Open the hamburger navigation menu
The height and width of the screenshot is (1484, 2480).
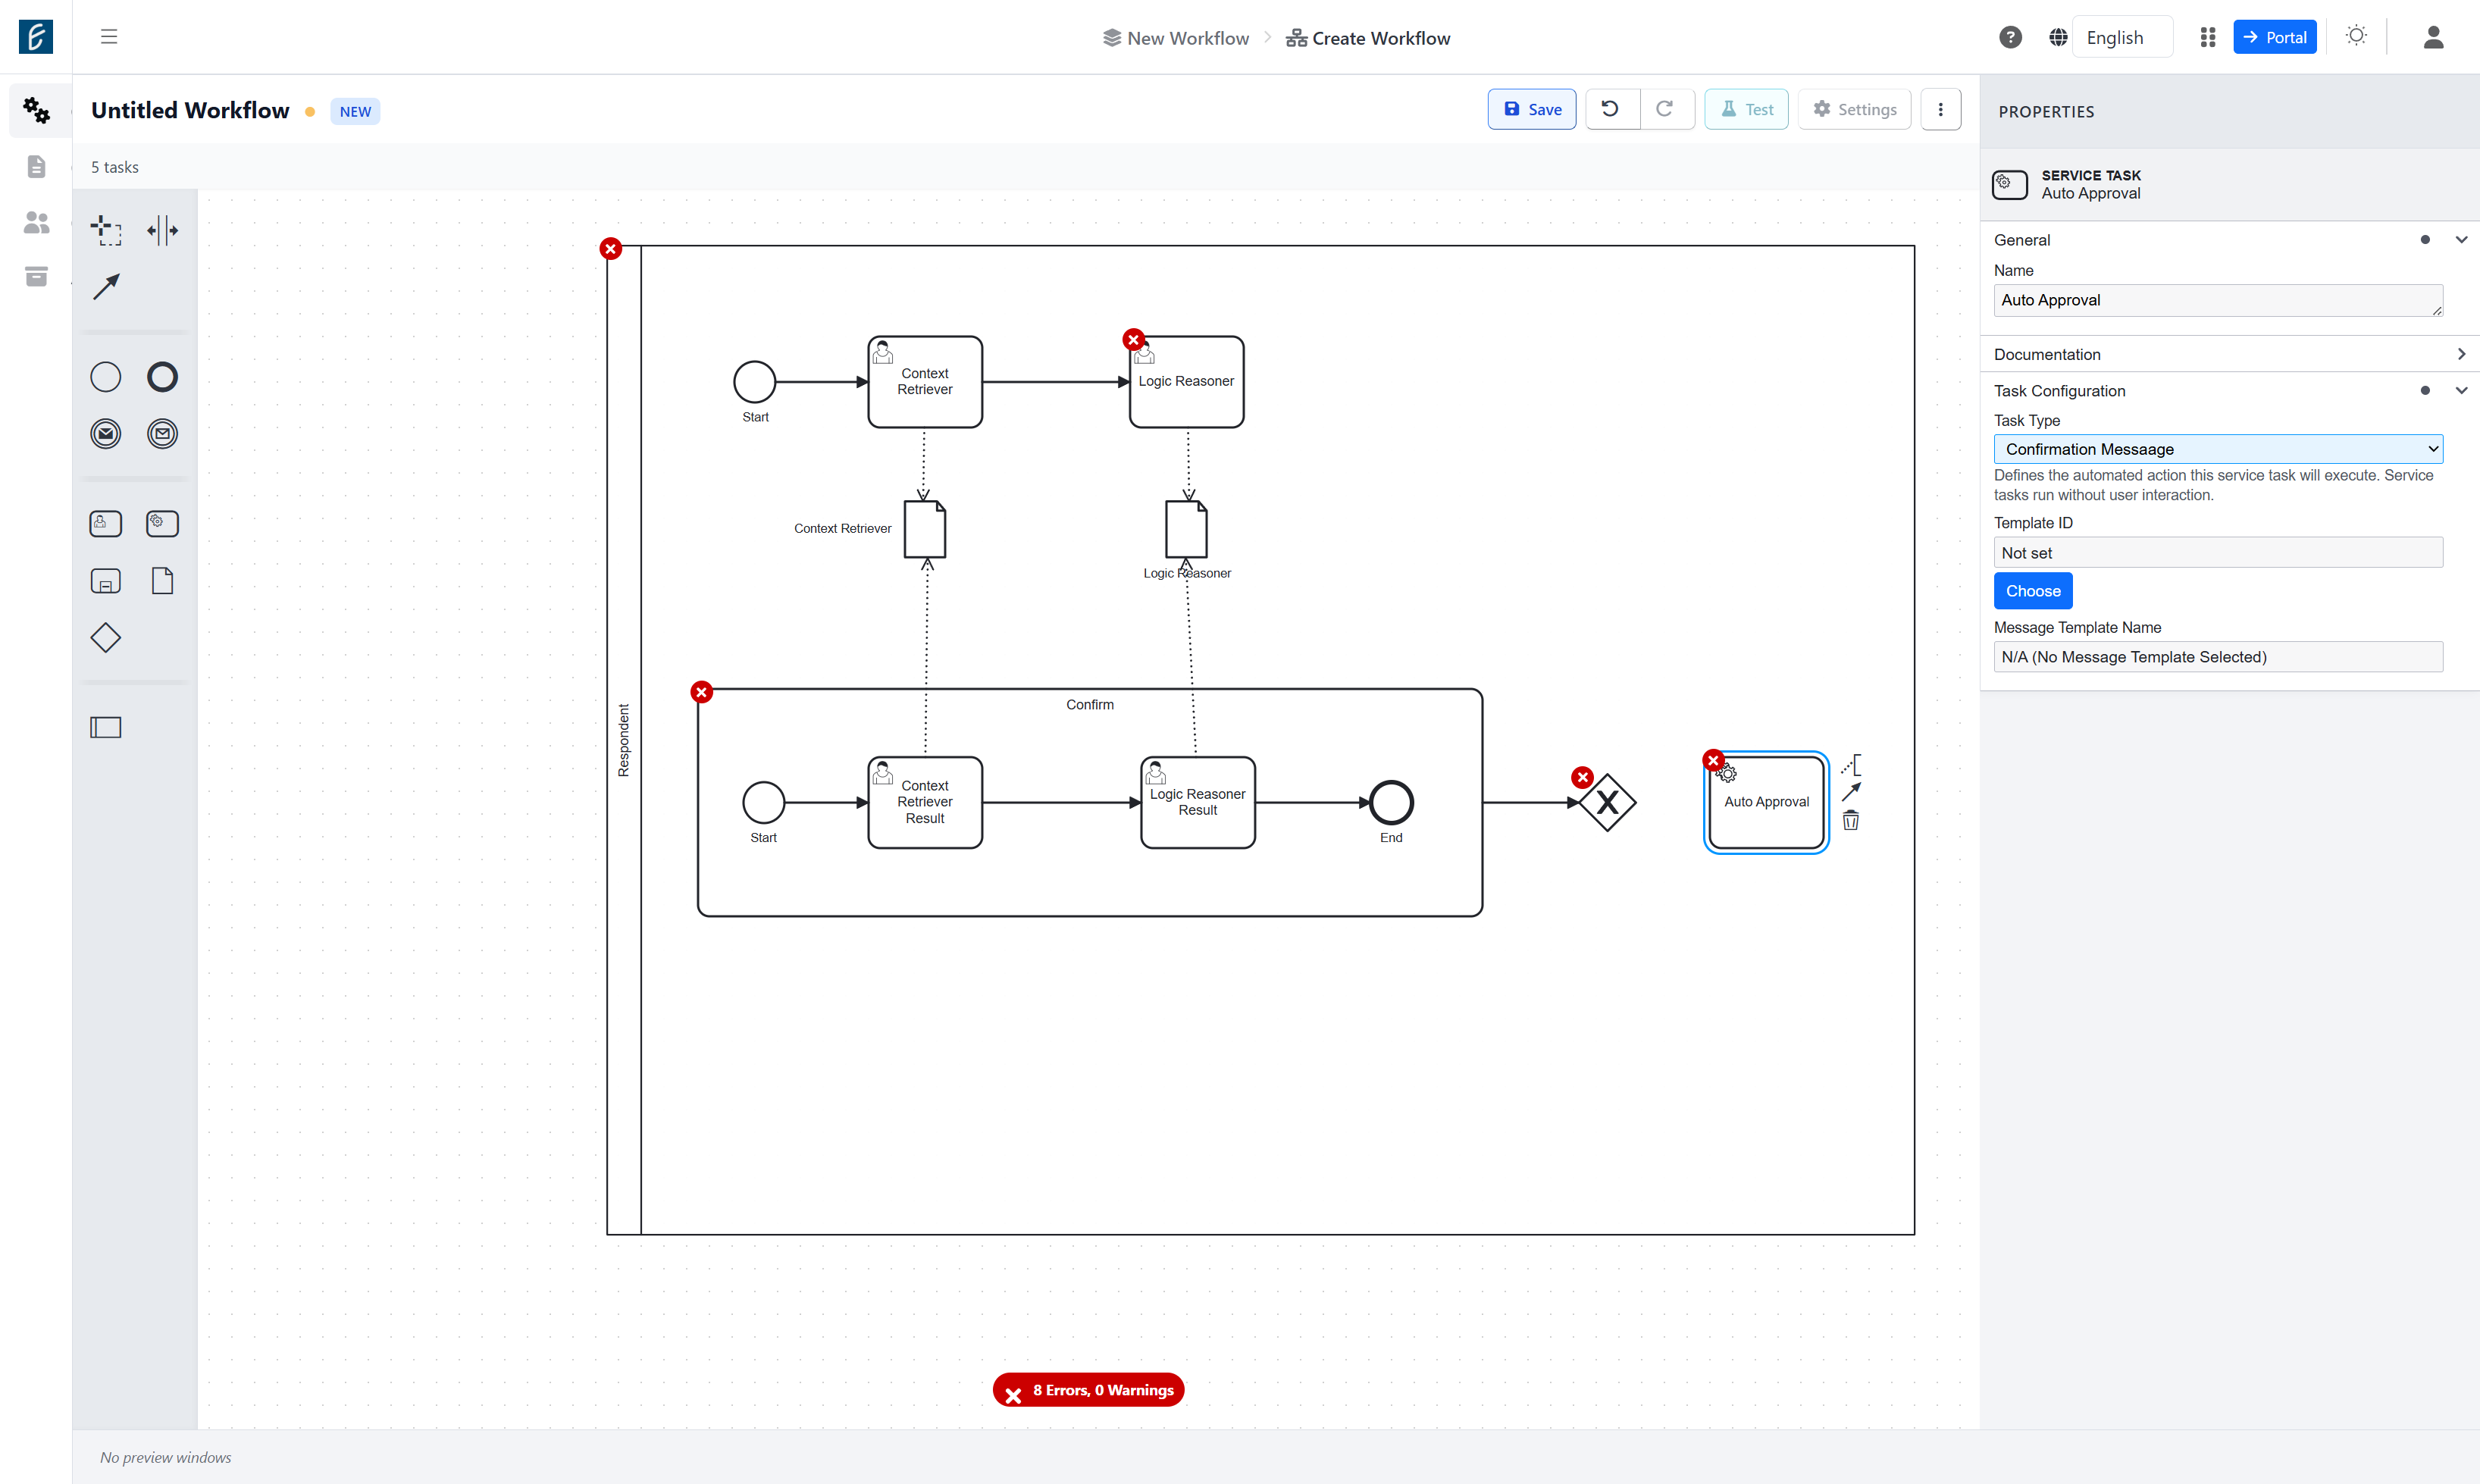[109, 37]
